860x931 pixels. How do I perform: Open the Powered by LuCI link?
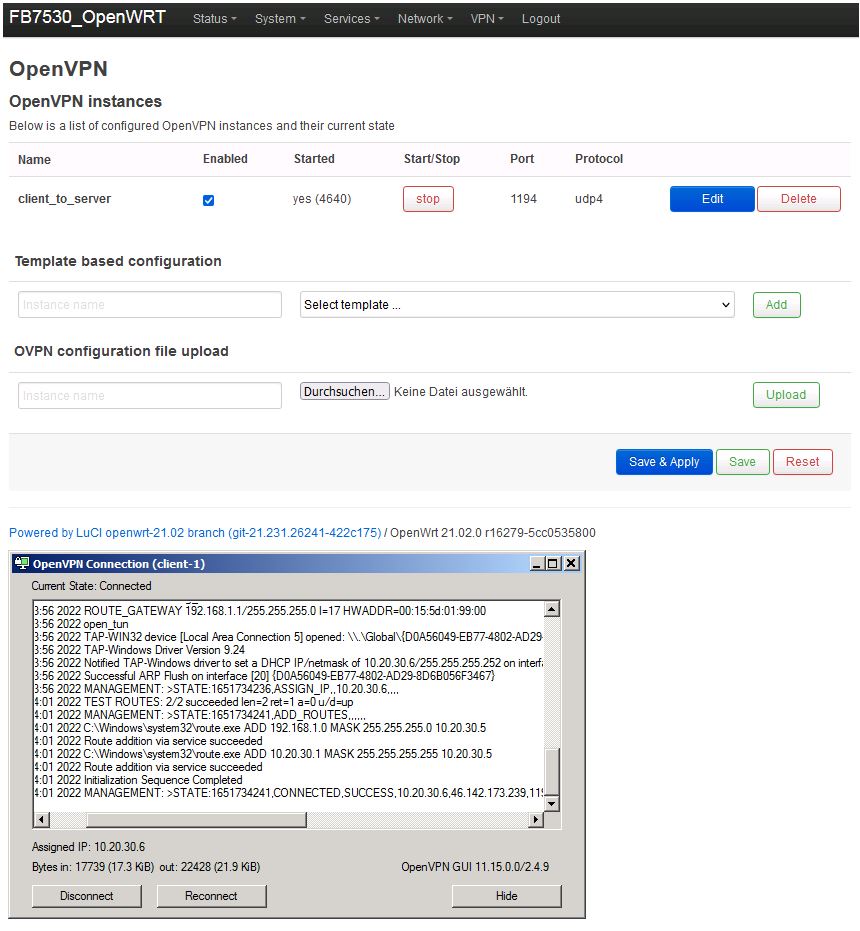(x=195, y=533)
